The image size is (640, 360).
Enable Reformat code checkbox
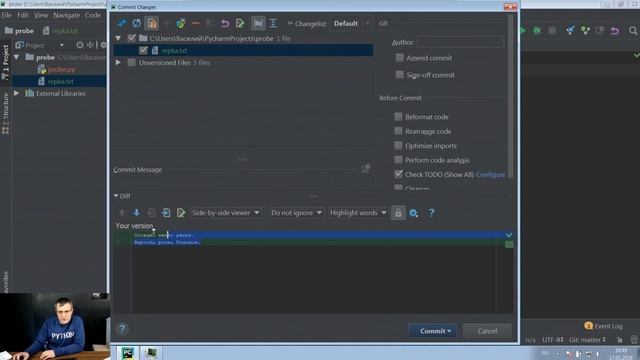pyautogui.click(x=398, y=117)
